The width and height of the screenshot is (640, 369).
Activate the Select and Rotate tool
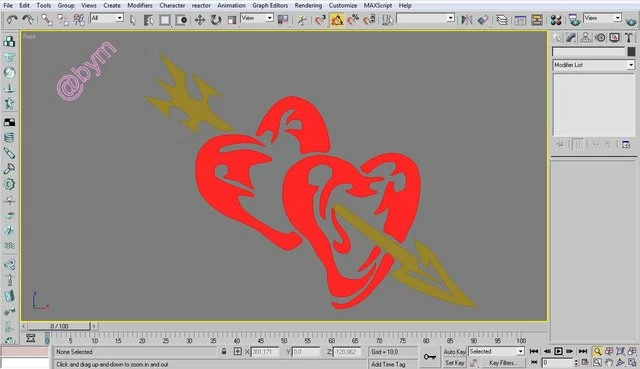click(x=216, y=20)
